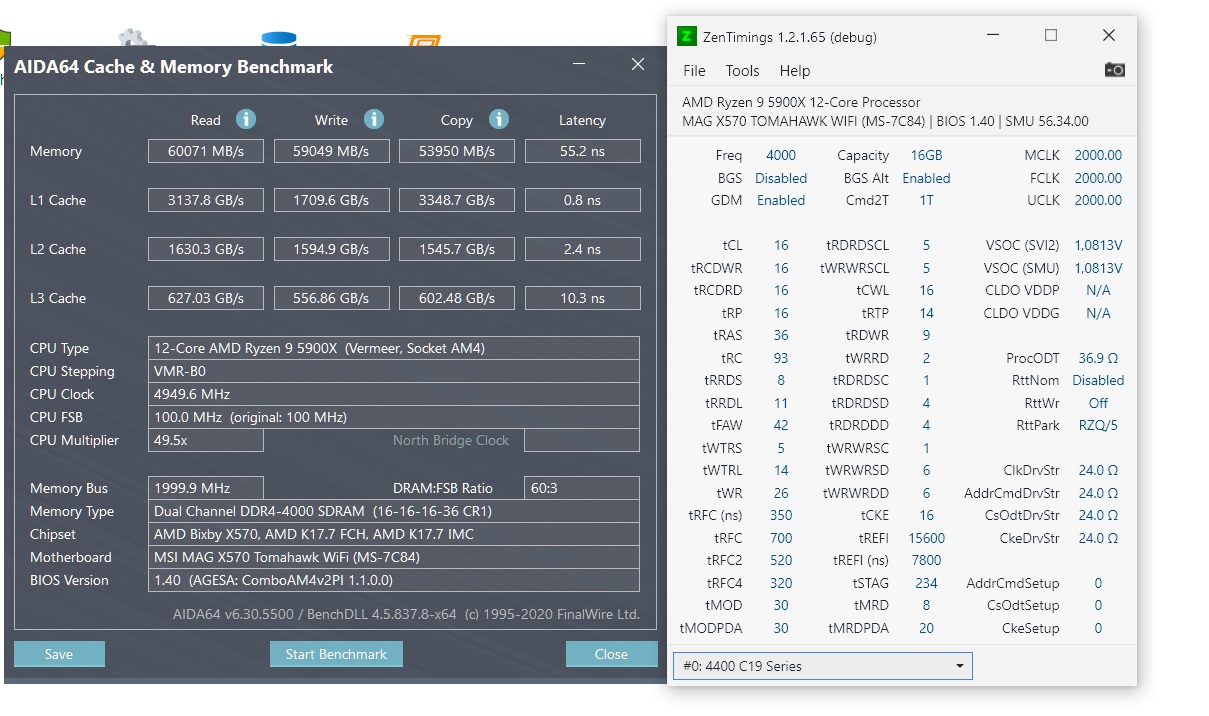Viewport: 1209px width, 716px height.
Task: Minimize the AIDA64 benchmark window
Action: click(579, 65)
